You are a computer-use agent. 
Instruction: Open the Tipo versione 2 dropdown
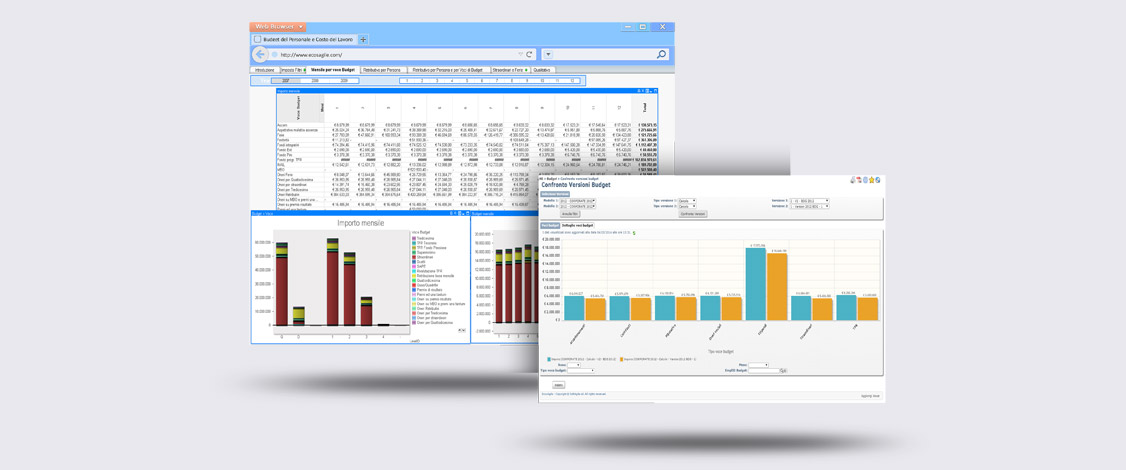[x=693, y=206]
